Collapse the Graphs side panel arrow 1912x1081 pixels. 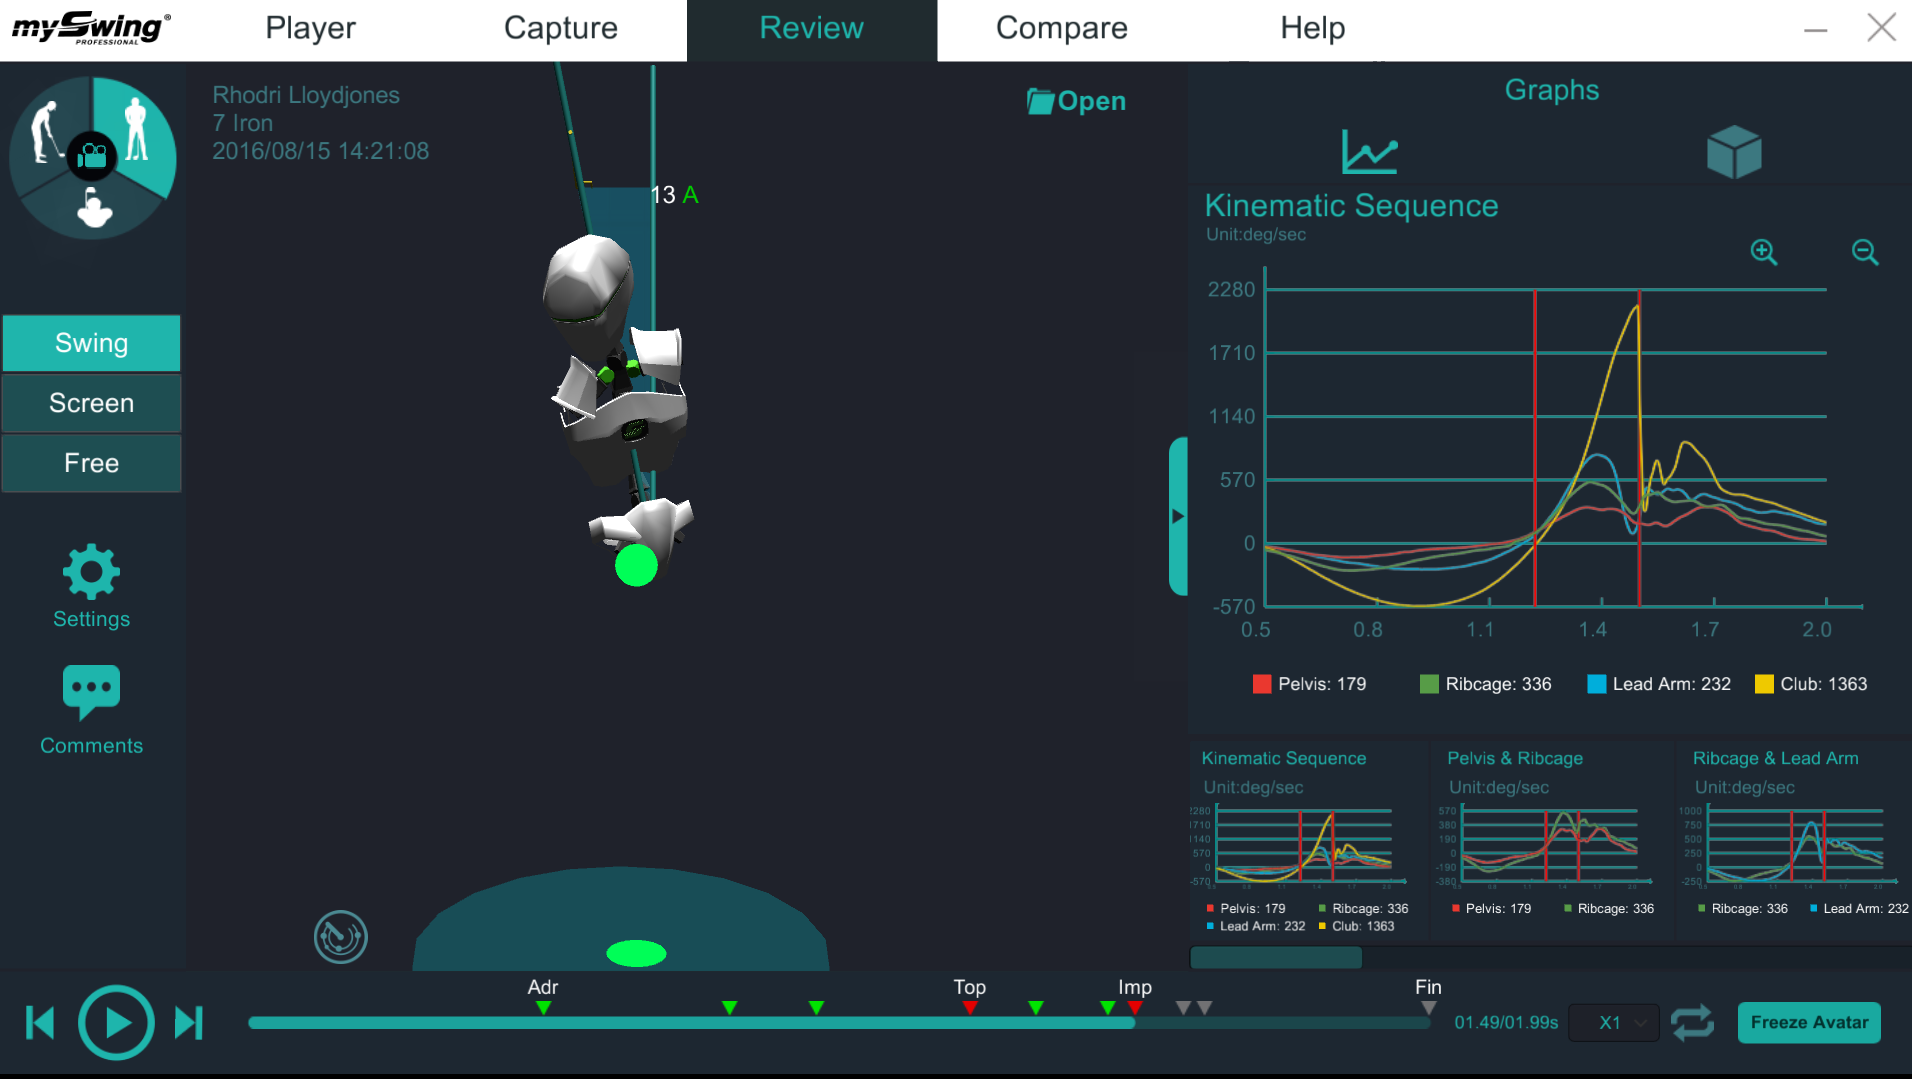pyautogui.click(x=1178, y=516)
